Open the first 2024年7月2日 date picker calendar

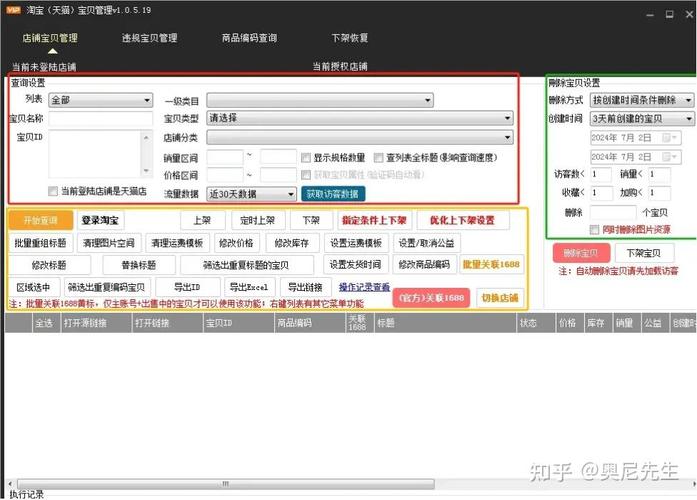pyautogui.click(x=670, y=138)
